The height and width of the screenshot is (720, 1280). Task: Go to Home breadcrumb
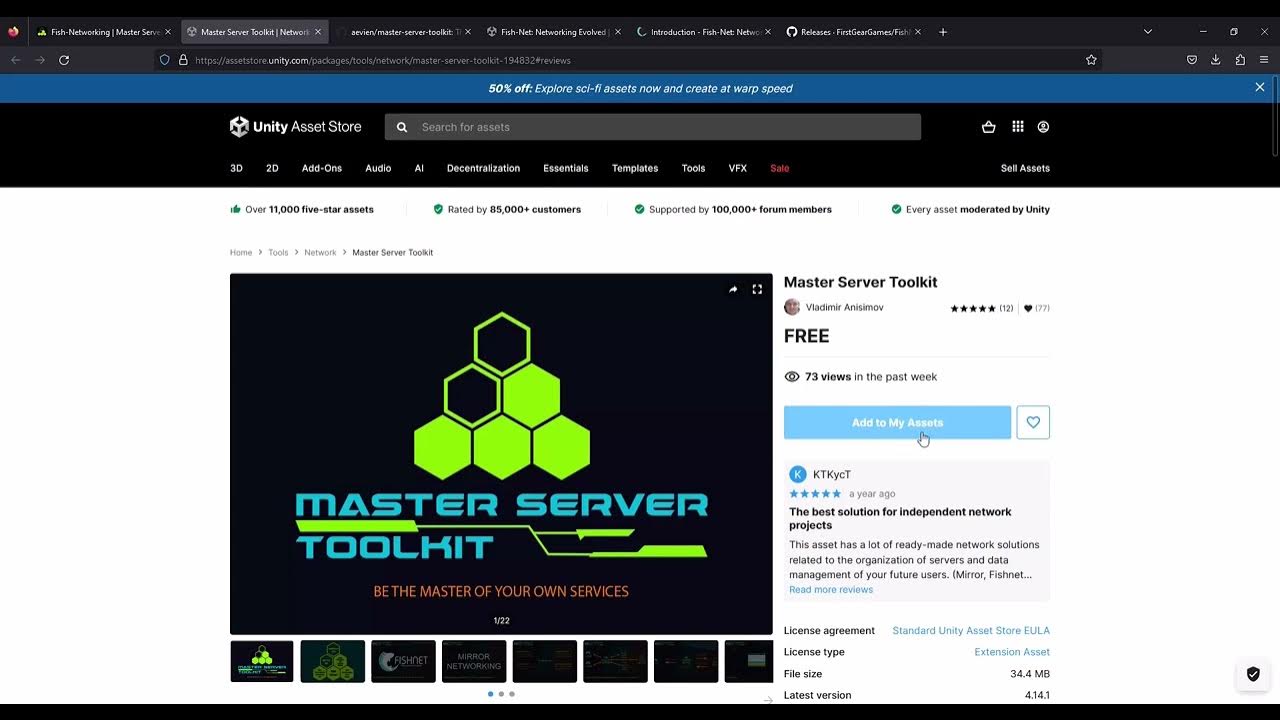tap(241, 253)
